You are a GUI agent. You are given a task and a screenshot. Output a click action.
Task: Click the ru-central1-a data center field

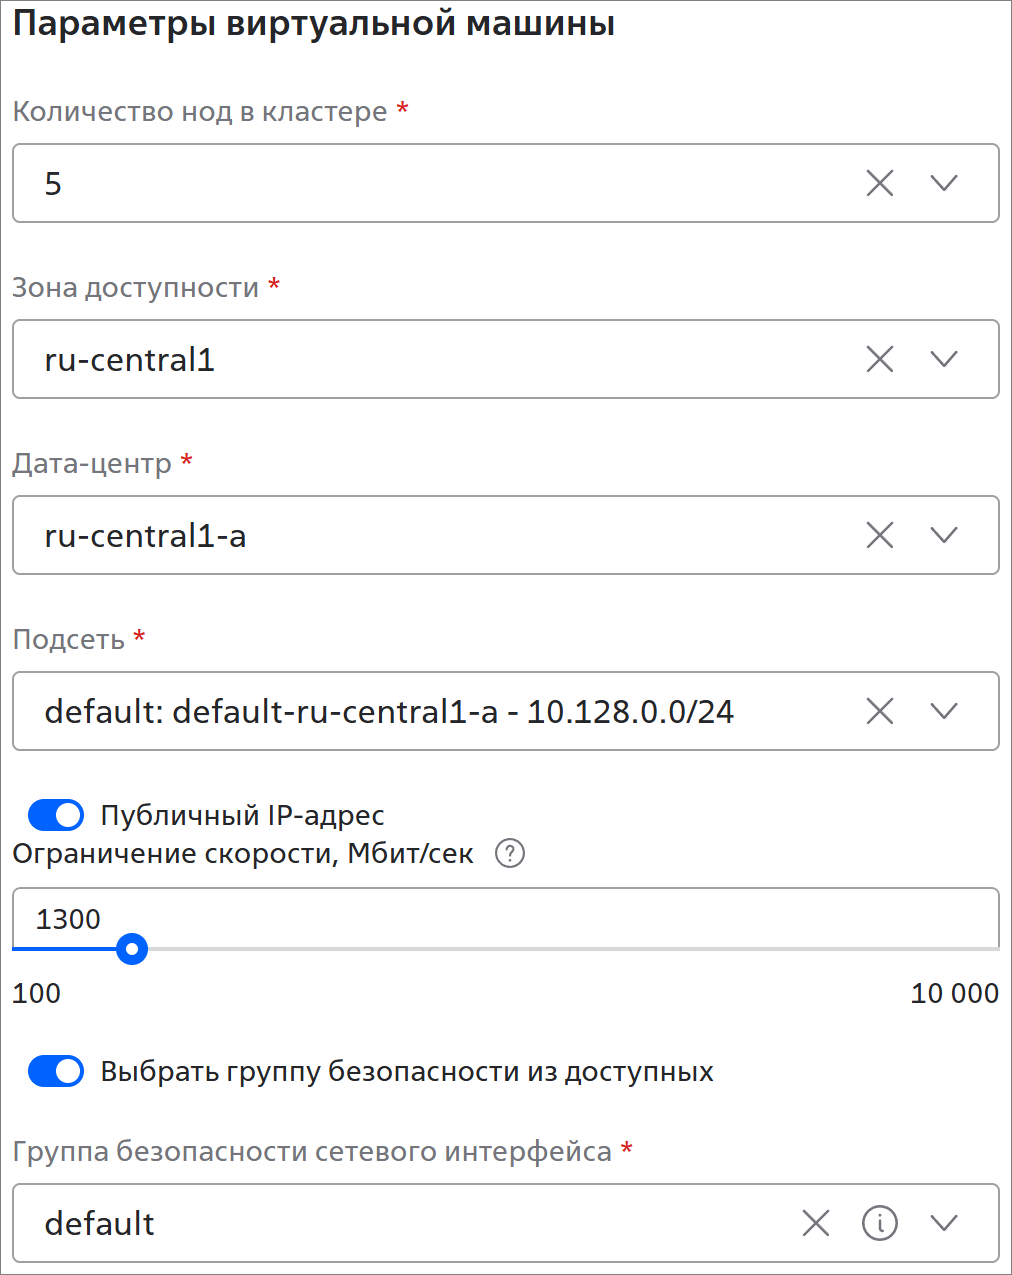tap(400, 535)
